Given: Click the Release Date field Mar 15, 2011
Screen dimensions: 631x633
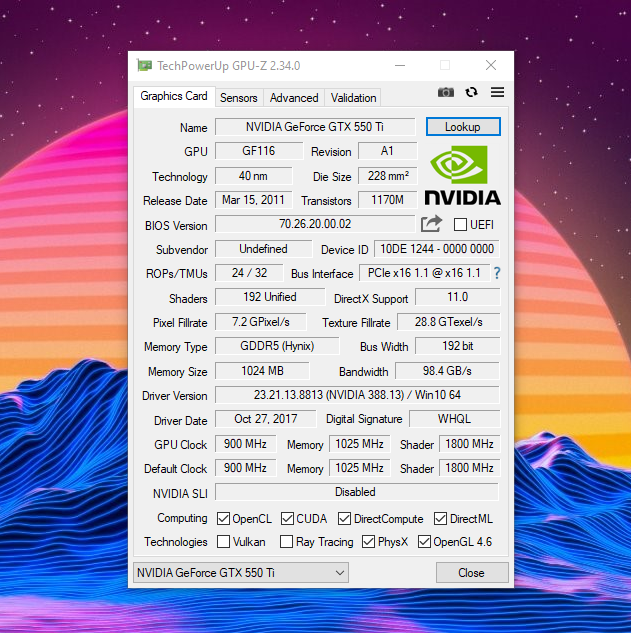Looking at the screenshot, I should [253, 200].
